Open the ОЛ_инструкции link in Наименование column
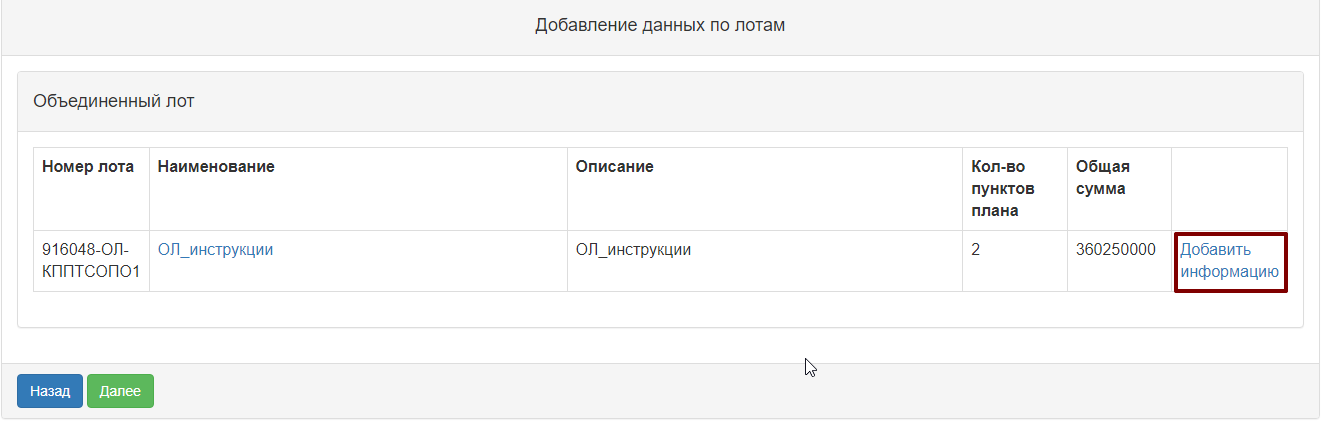 click(x=215, y=250)
